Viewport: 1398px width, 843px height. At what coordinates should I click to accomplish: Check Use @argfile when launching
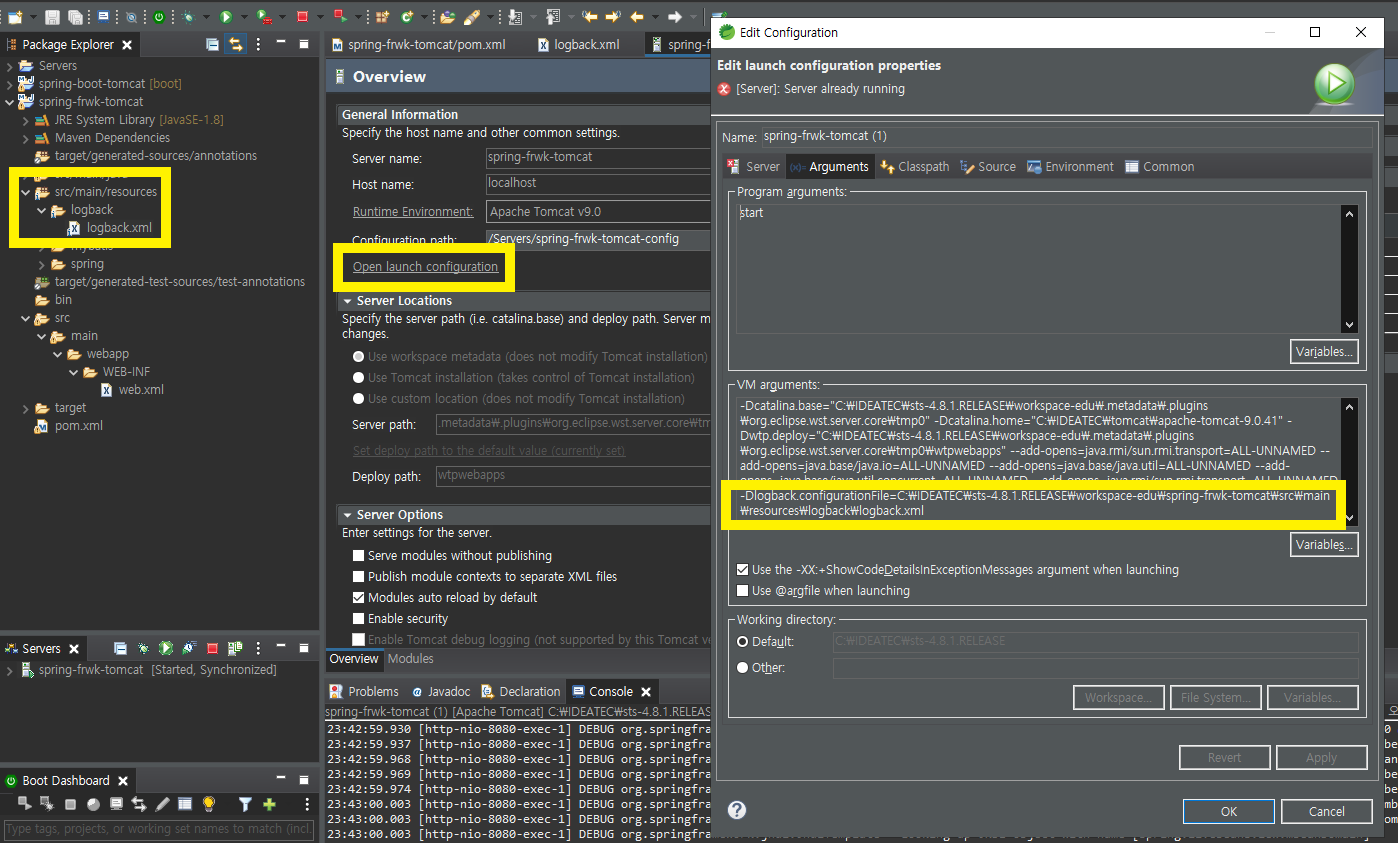[x=742, y=591]
